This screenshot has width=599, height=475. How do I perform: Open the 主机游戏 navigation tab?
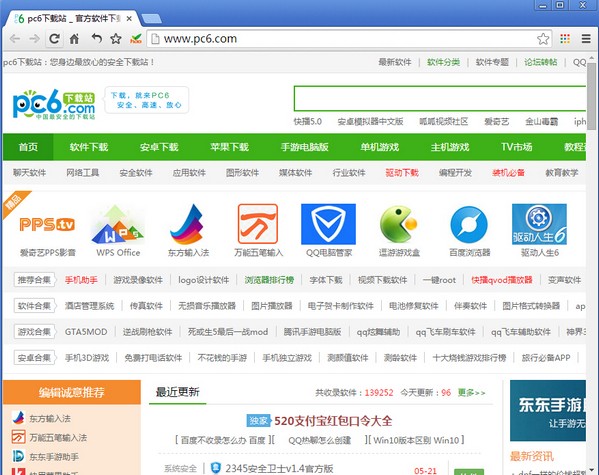450,147
